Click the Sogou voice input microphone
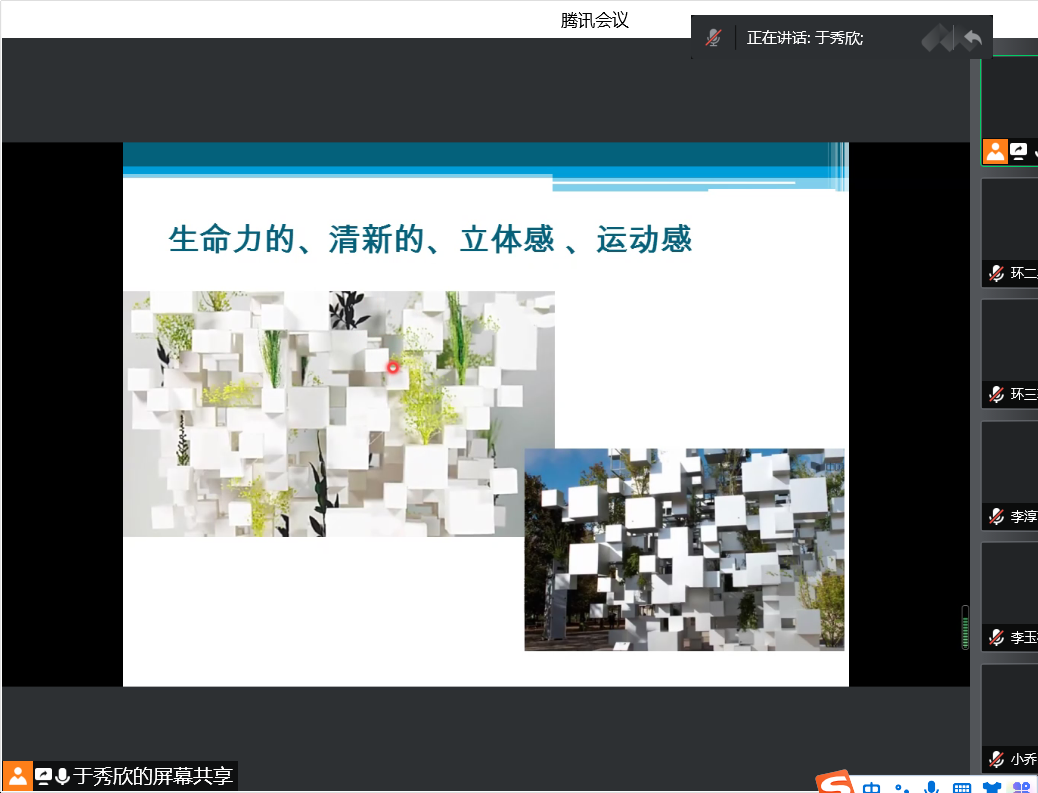This screenshot has width=1038, height=793. [x=931, y=788]
